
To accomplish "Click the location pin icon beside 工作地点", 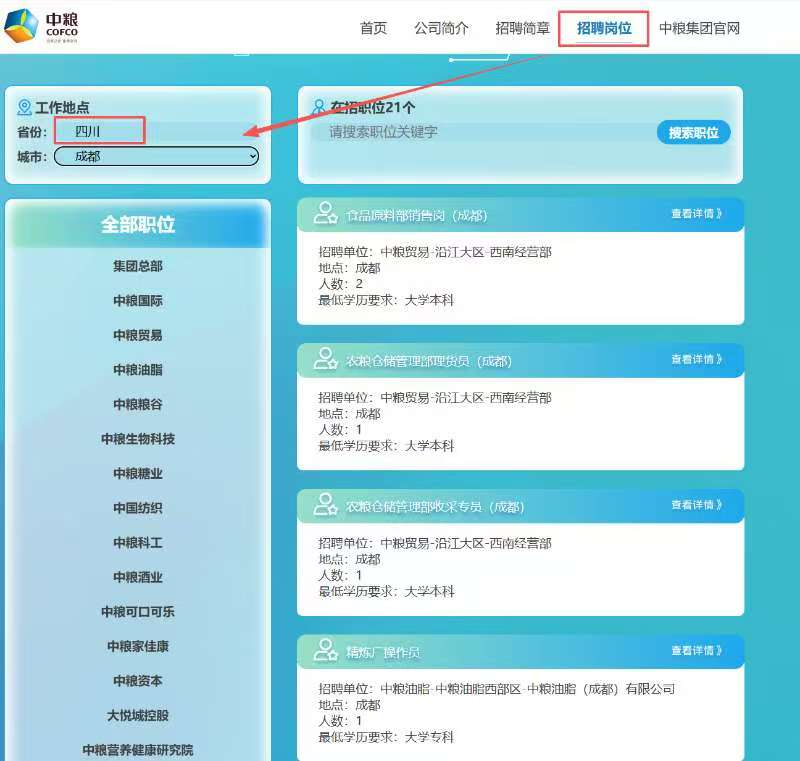I will tap(24, 107).
